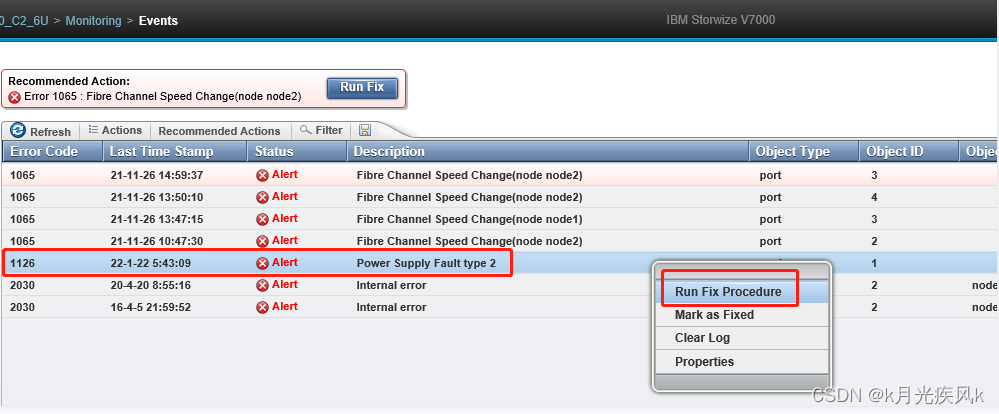
Task: Open the Recommended Actions toolbar item
Action: [x=219, y=131]
